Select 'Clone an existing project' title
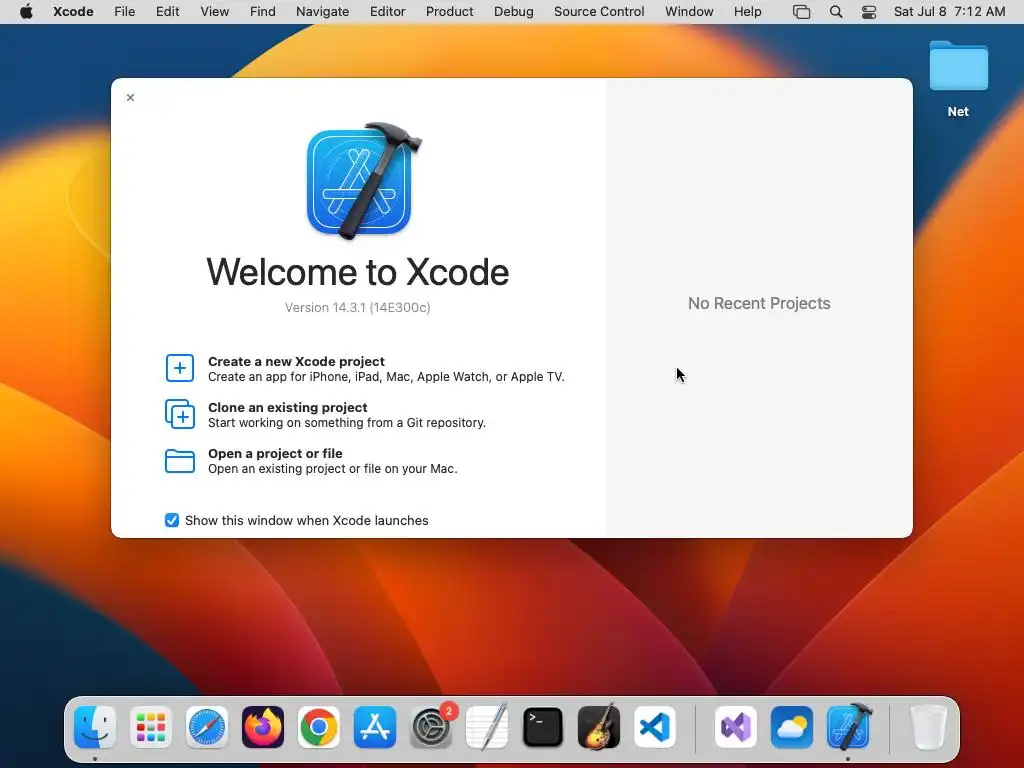Image resolution: width=1024 pixels, height=768 pixels. 287,407
